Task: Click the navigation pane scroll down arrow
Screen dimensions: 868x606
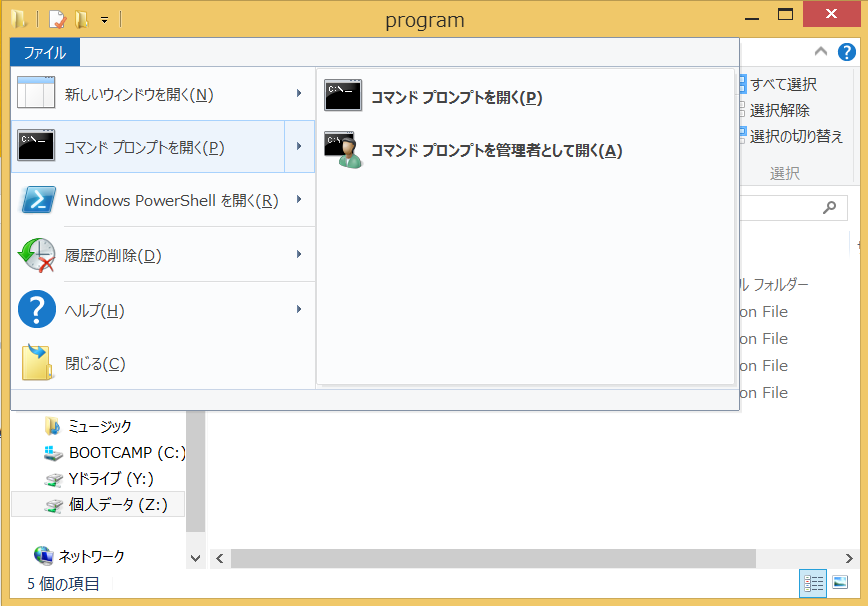Action: tap(195, 558)
